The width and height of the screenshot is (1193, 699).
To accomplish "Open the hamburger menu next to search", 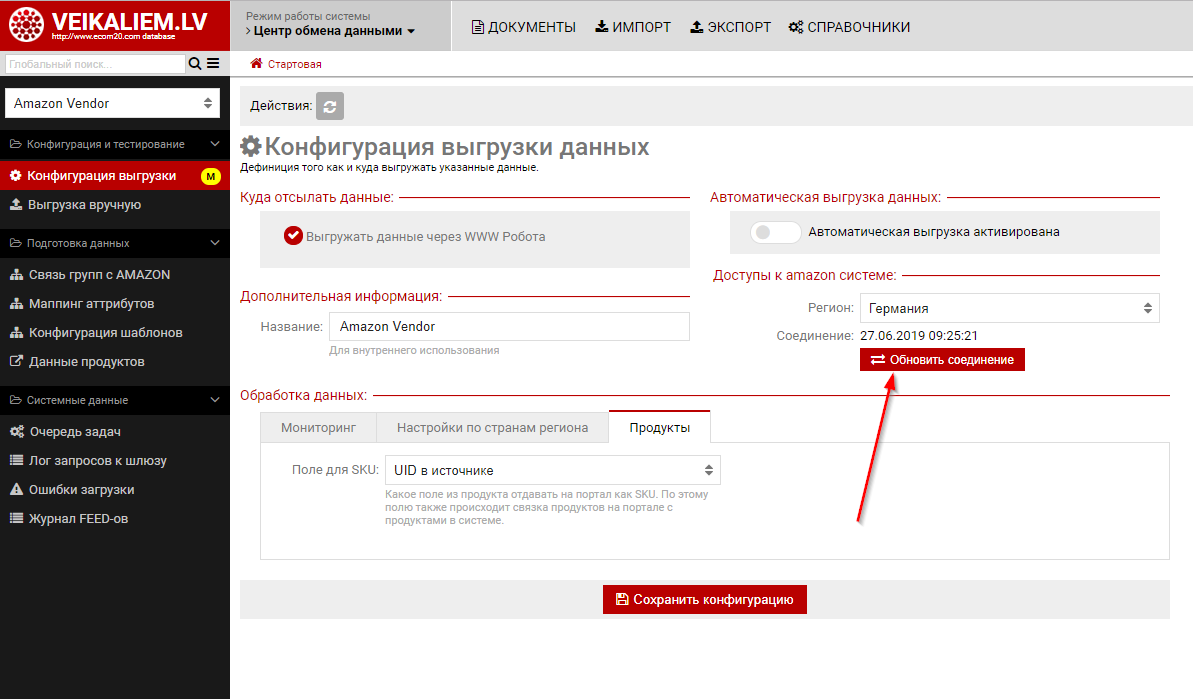I will 213,64.
